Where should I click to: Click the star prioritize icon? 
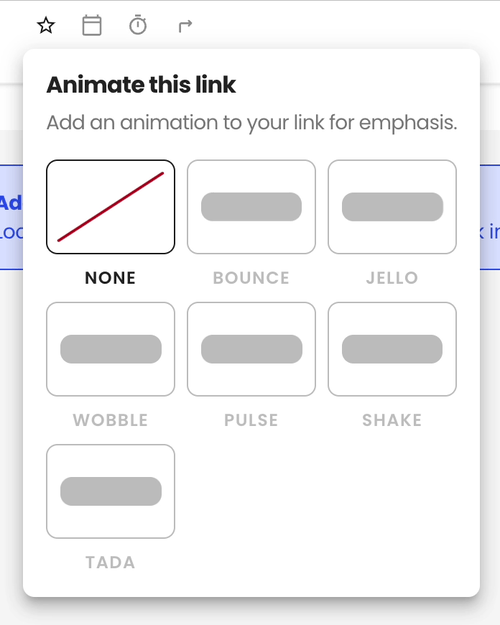click(46, 26)
